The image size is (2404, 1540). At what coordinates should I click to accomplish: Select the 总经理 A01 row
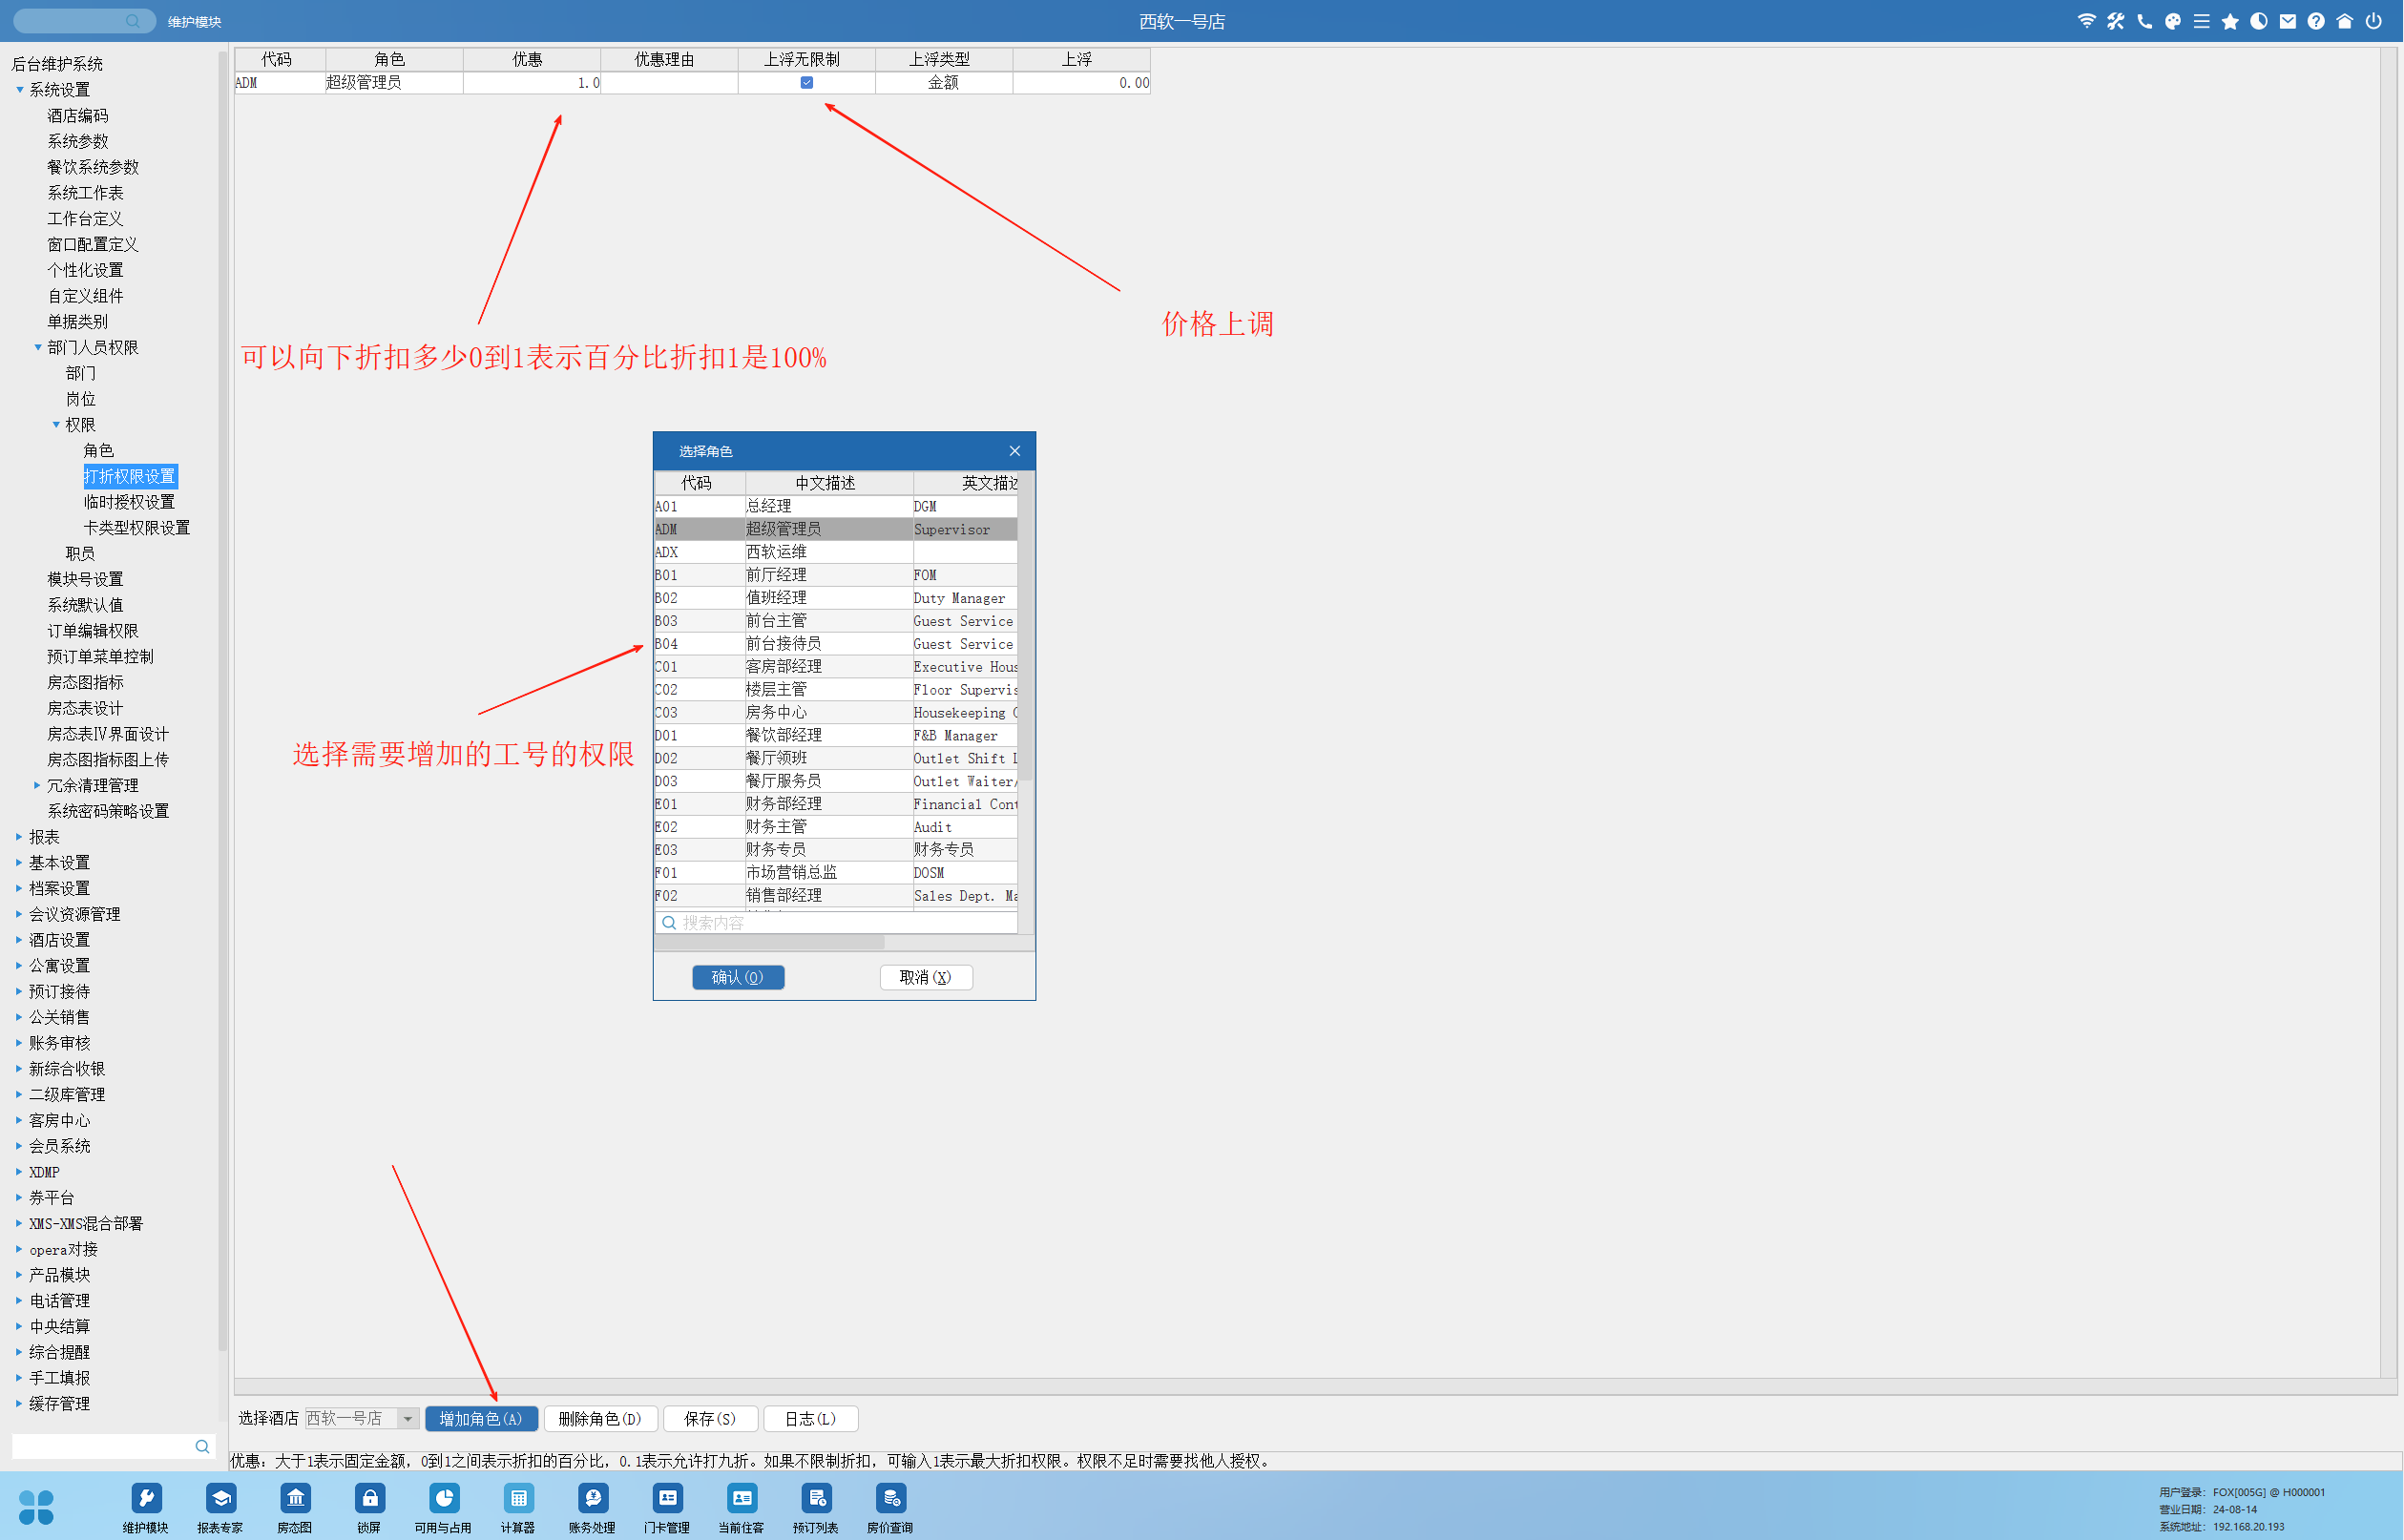pos(836,507)
